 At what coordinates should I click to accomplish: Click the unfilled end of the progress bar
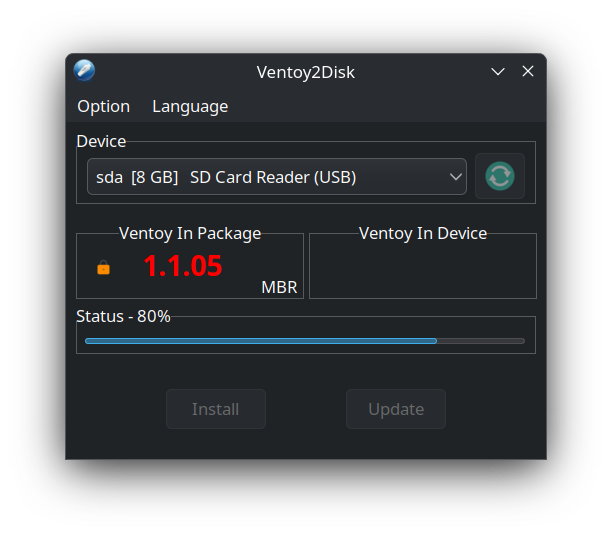click(x=480, y=341)
